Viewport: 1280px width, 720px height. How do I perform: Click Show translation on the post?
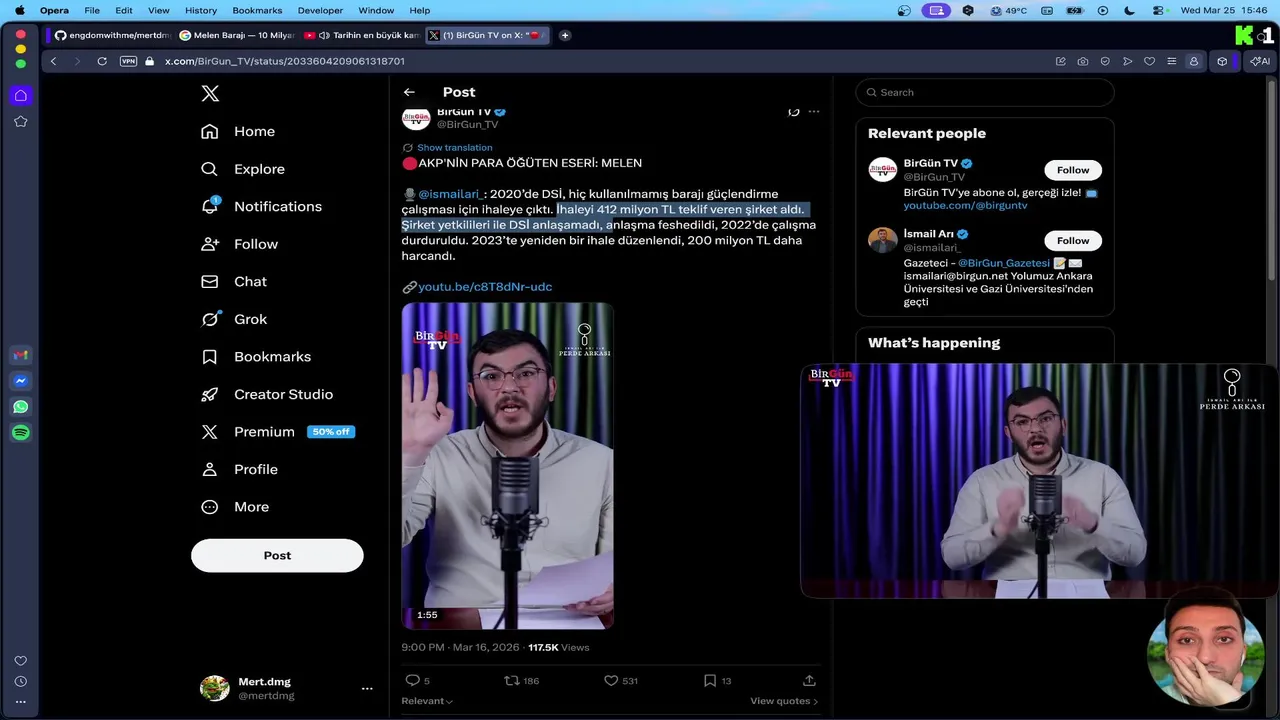coord(454,147)
